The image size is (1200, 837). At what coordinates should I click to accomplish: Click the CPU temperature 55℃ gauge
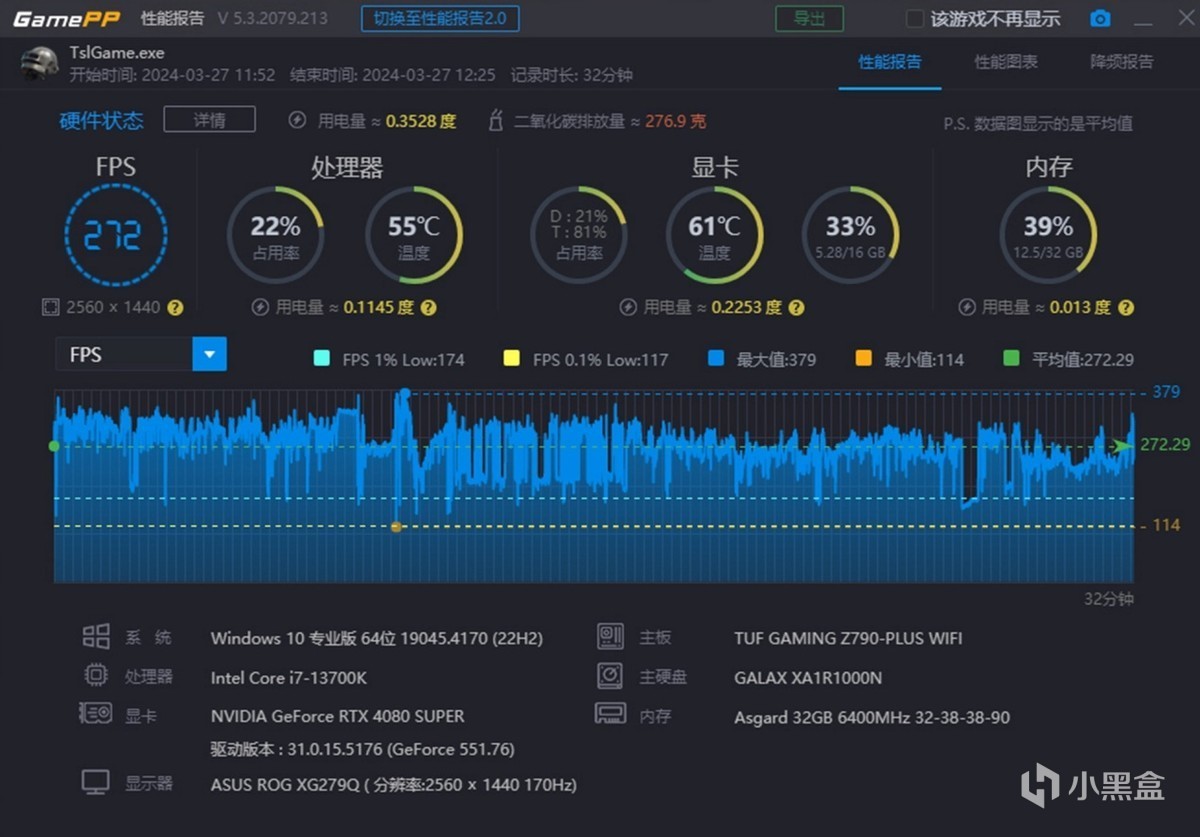click(413, 236)
